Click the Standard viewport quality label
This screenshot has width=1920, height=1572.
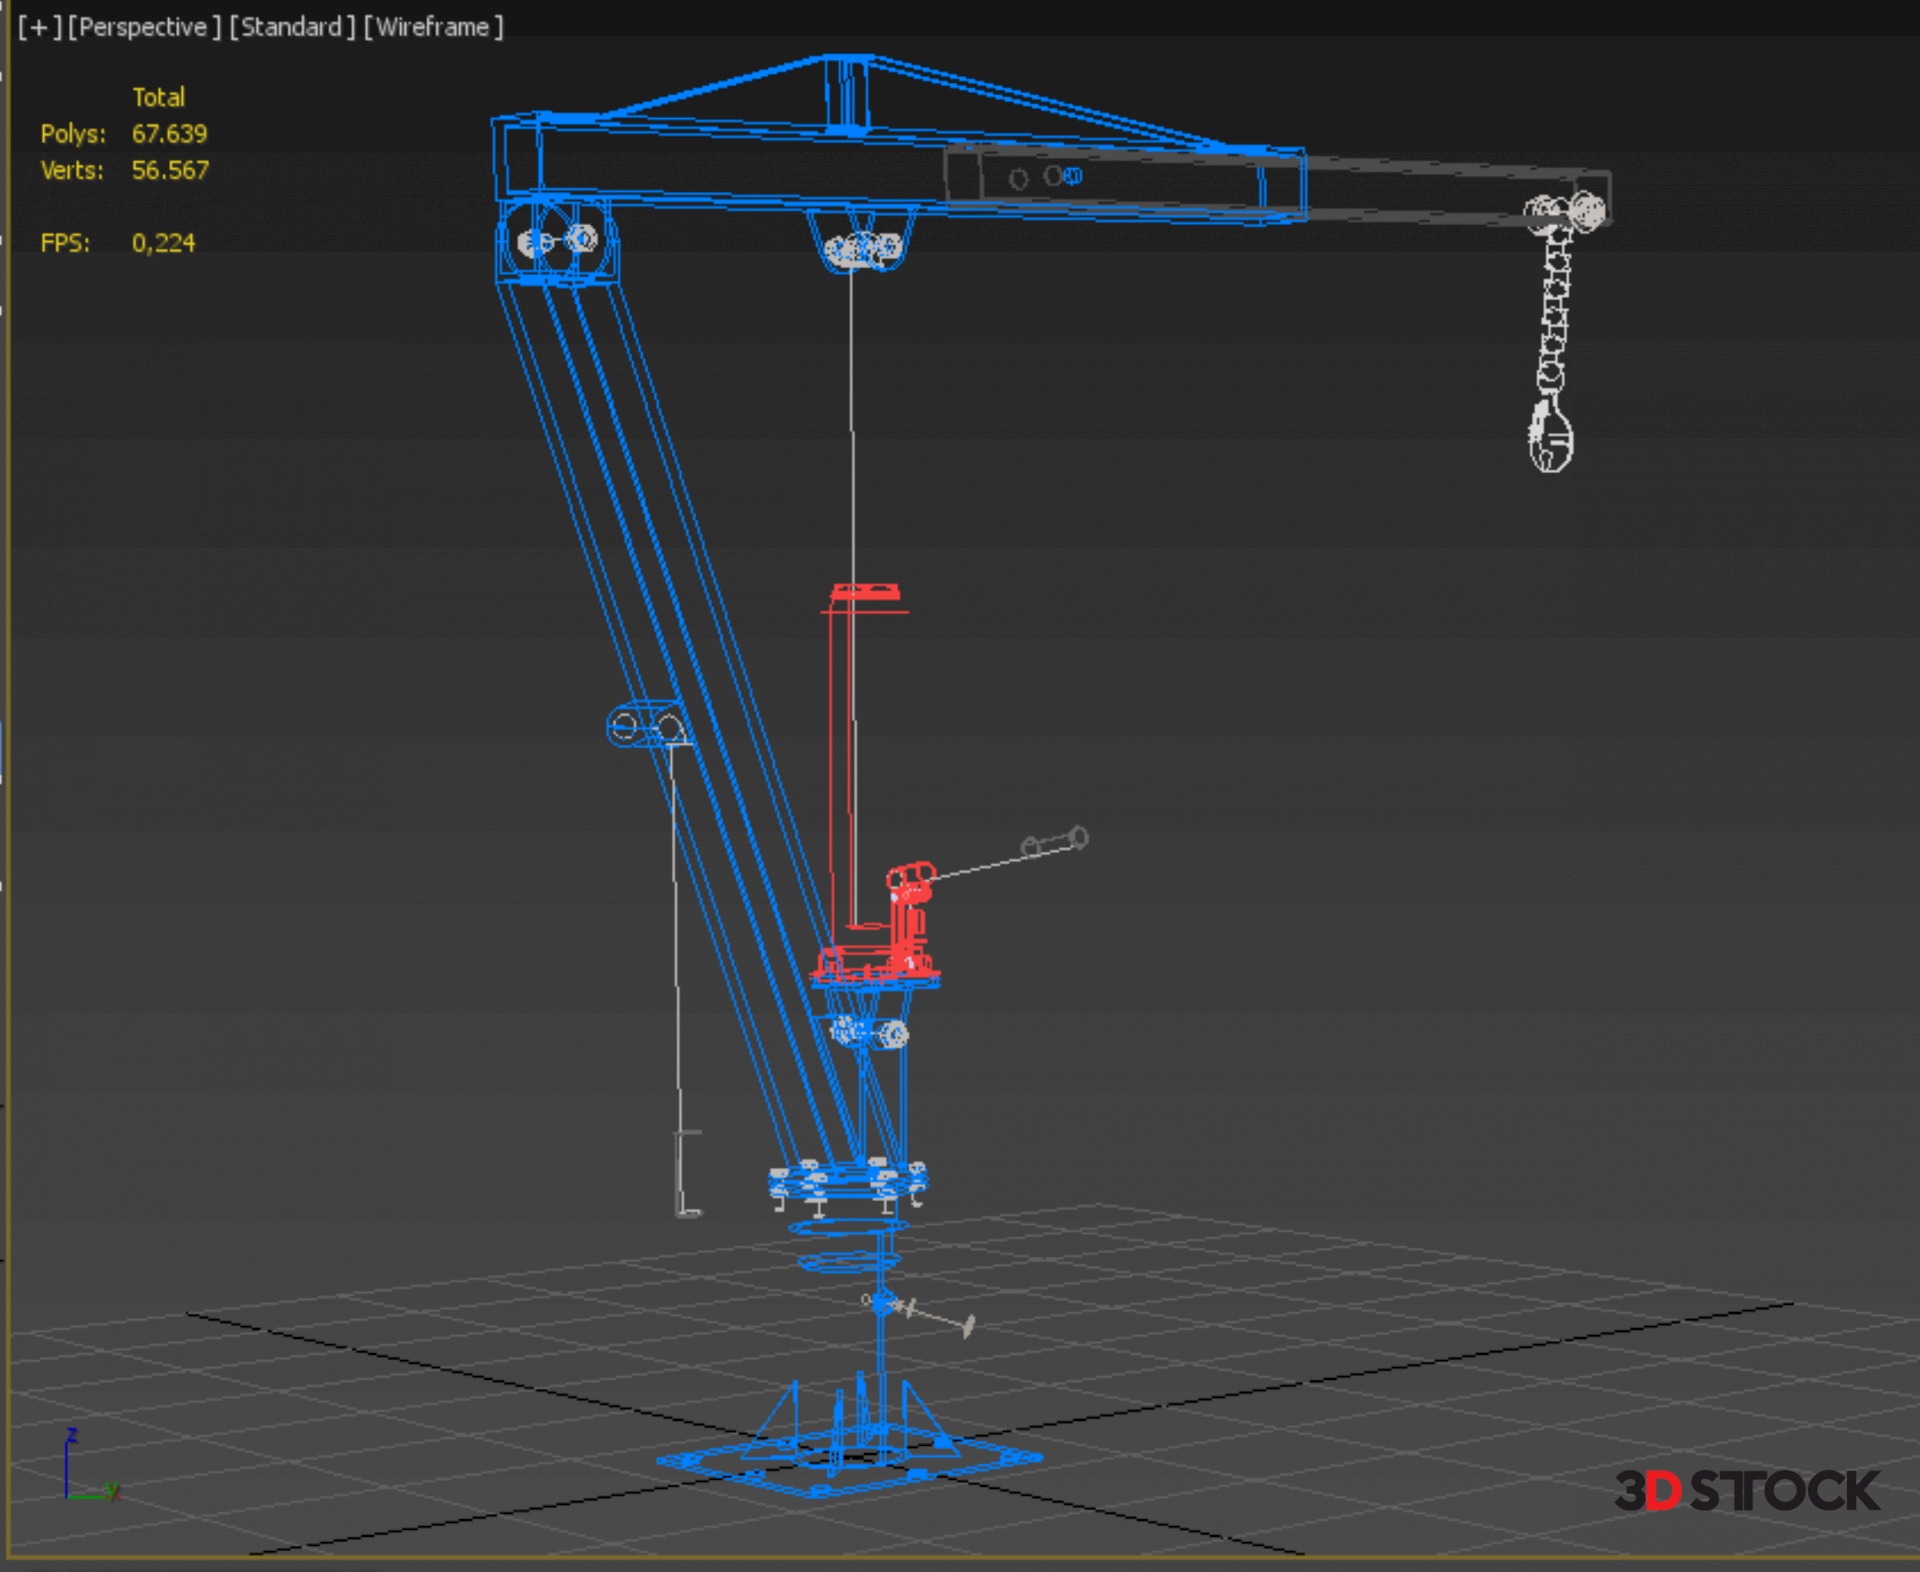292,27
